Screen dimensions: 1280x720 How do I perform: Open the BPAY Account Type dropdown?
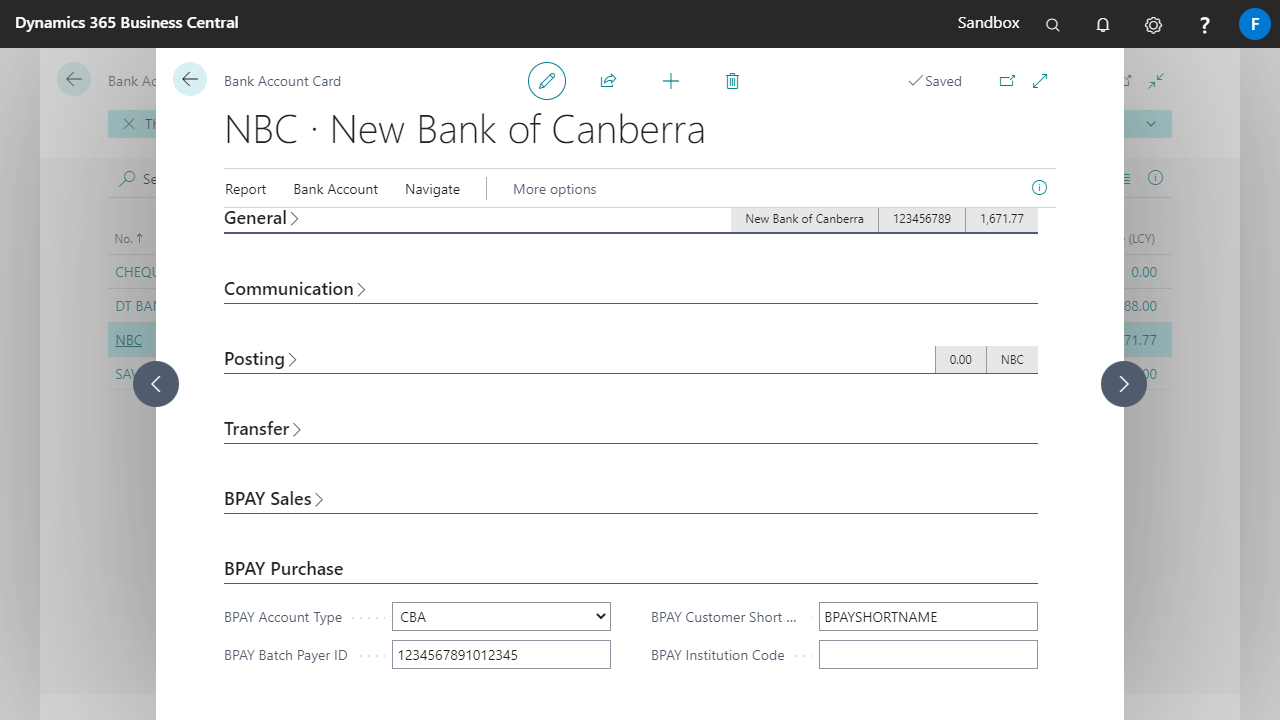point(501,617)
